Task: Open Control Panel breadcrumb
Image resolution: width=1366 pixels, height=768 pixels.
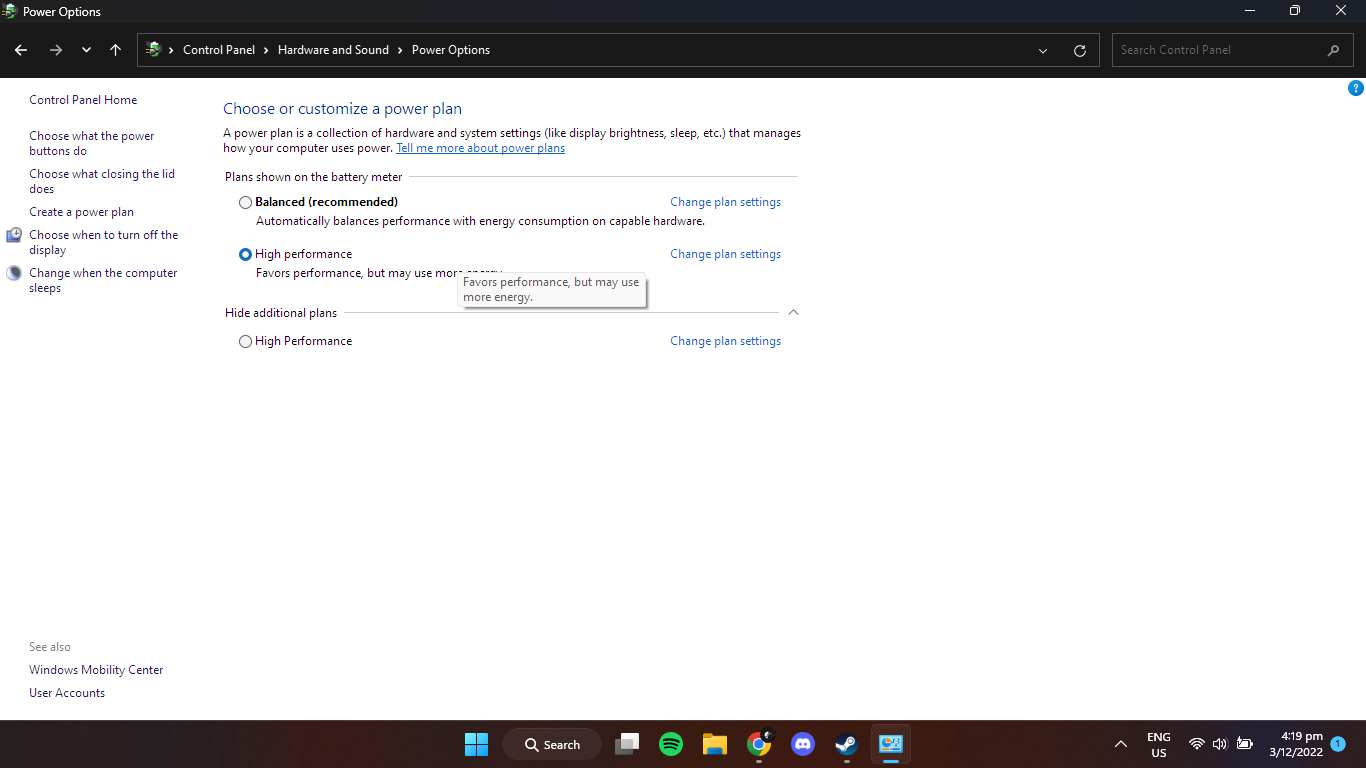Action: tap(219, 50)
